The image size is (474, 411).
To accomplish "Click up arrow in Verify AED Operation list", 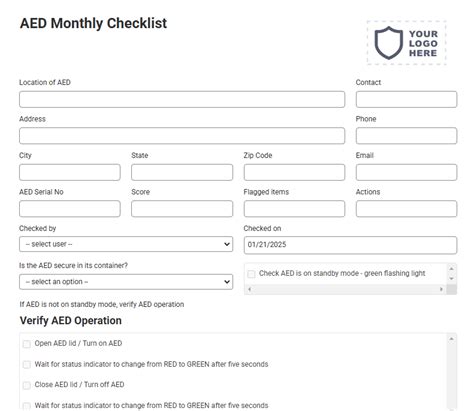I will [x=451, y=339].
